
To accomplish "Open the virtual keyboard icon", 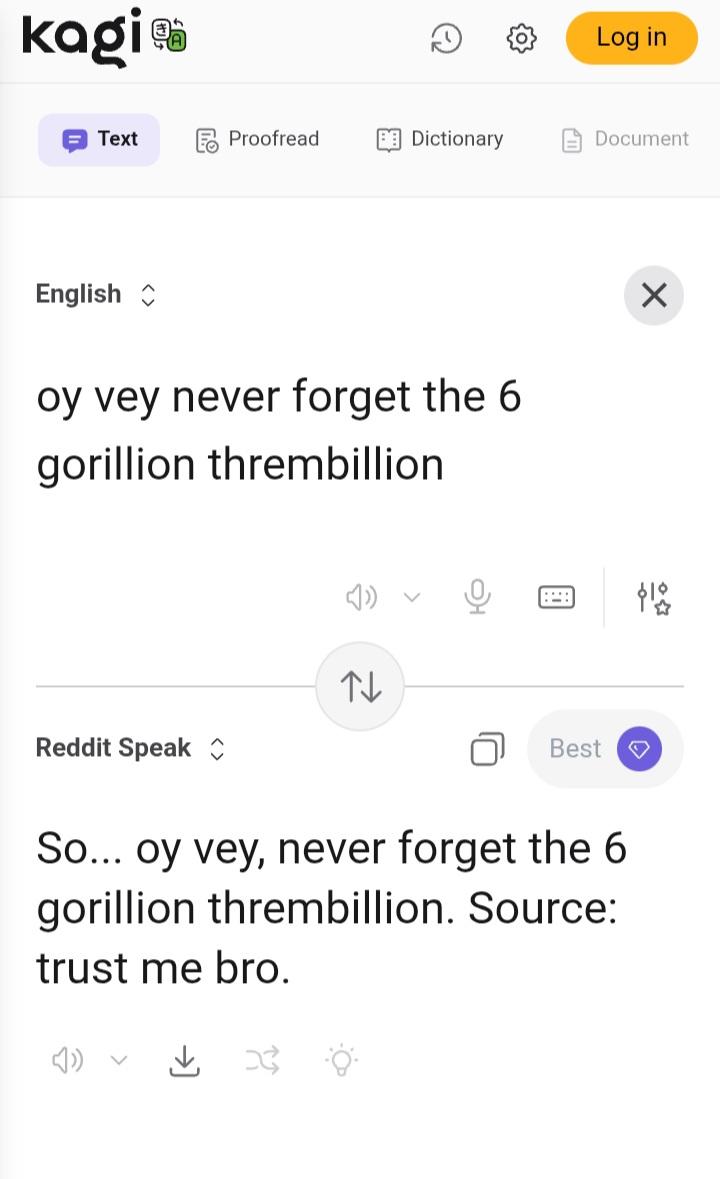I will (556, 597).
